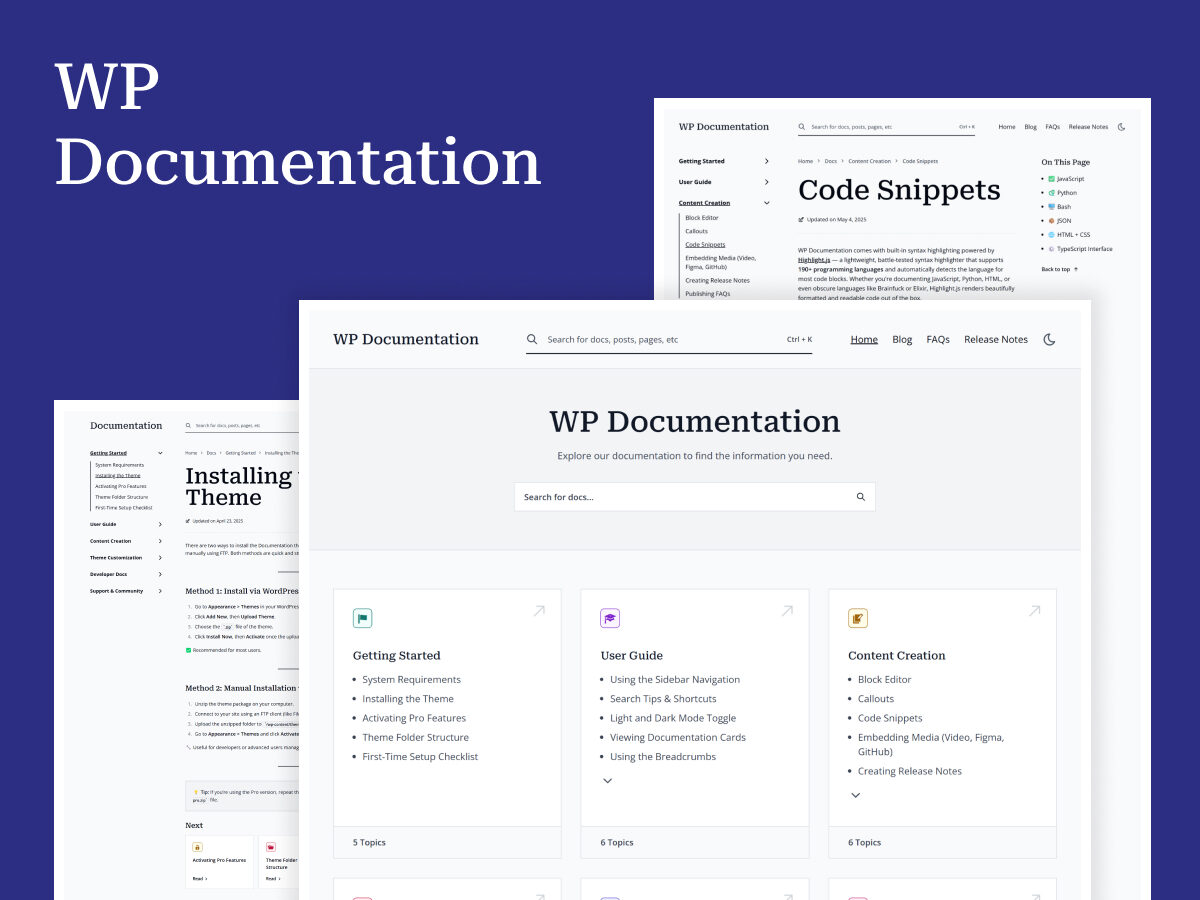Screen dimensions: 1200x900
Task: Show more topics in the User Guide card
Action: [x=608, y=780]
